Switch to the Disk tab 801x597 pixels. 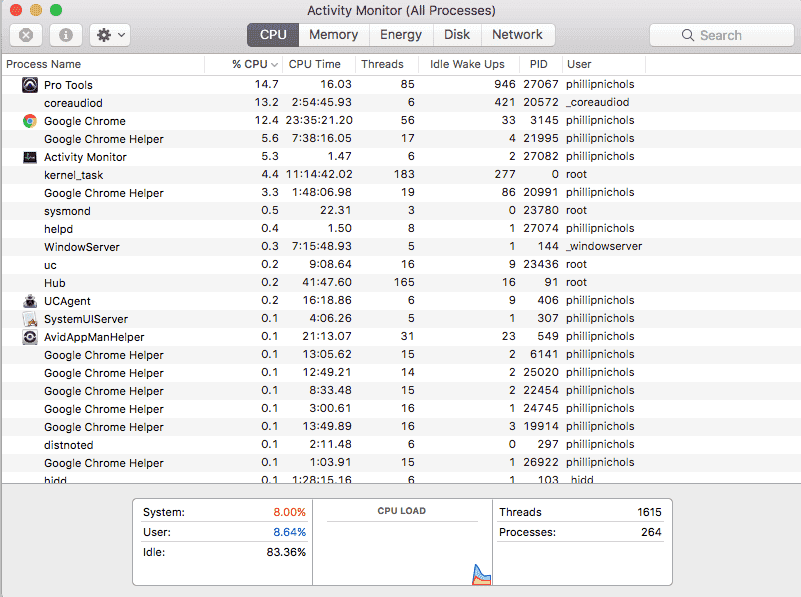click(x=457, y=35)
